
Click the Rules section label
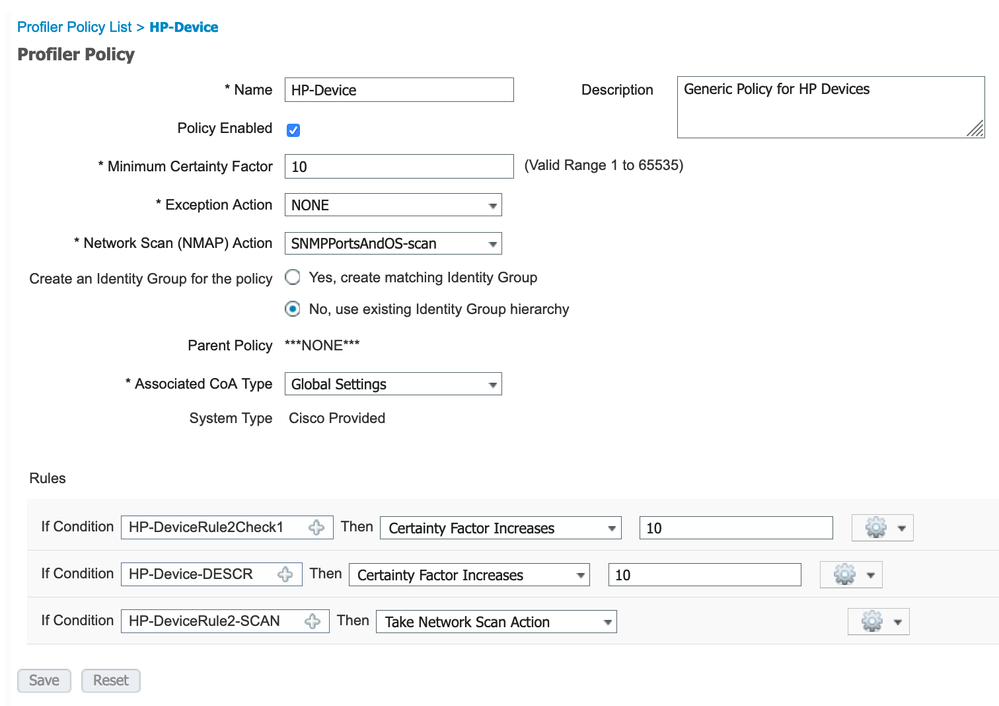tap(47, 479)
